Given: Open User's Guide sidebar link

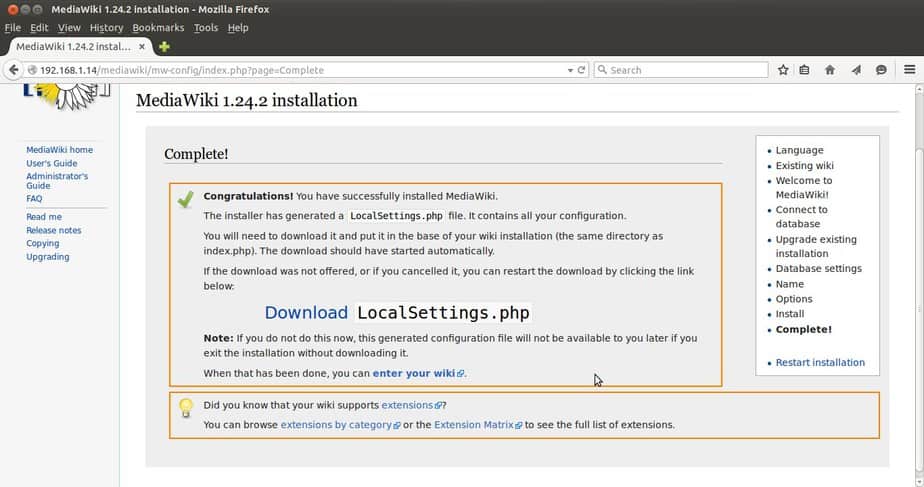Looking at the screenshot, I should pos(51,163).
